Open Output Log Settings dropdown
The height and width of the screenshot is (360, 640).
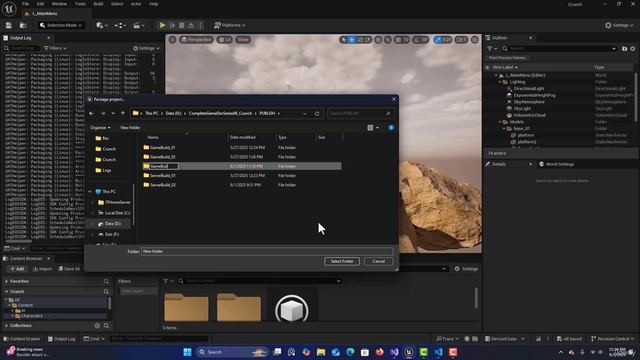[x=146, y=48]
